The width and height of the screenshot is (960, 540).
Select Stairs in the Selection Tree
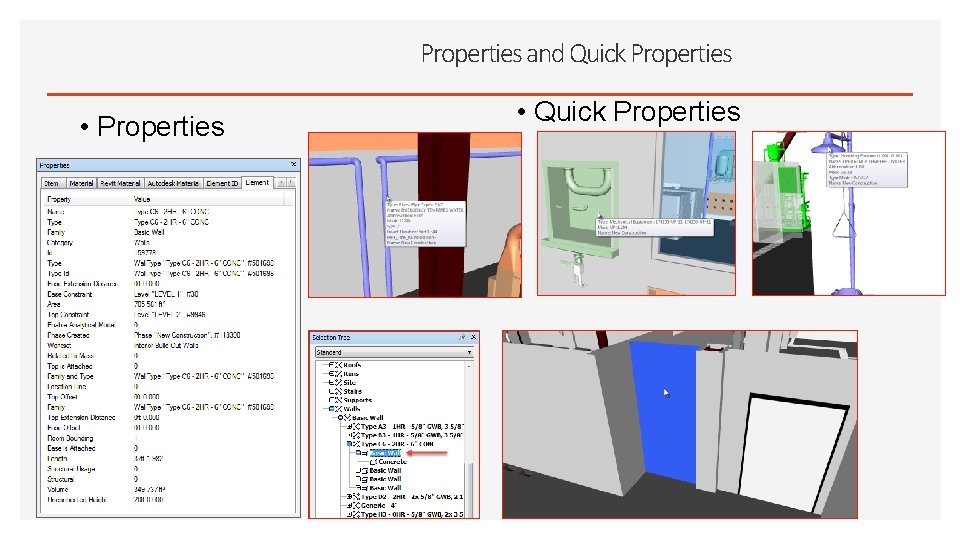coord(353,391)
